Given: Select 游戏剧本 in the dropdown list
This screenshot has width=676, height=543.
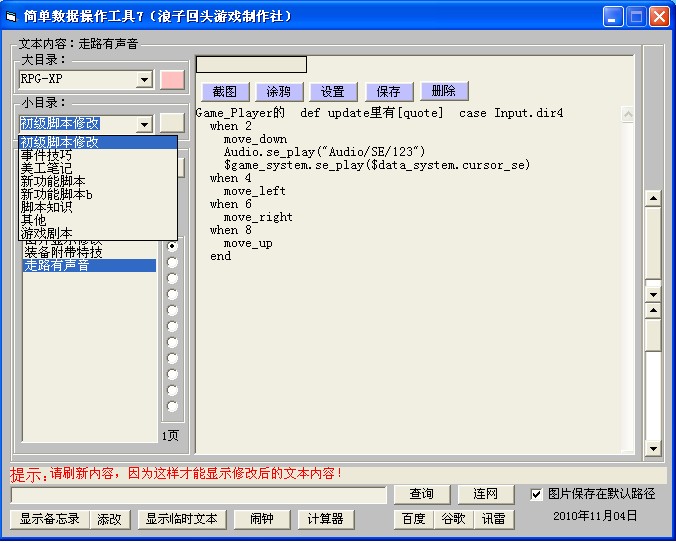Looking at the screenshot, I should tap(98, 233).
